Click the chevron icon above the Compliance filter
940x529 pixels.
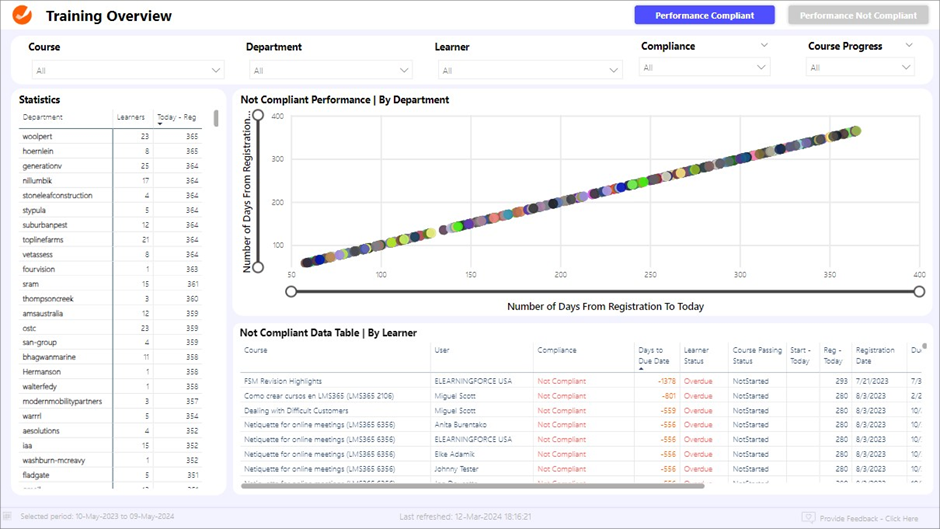click(764, 45)
